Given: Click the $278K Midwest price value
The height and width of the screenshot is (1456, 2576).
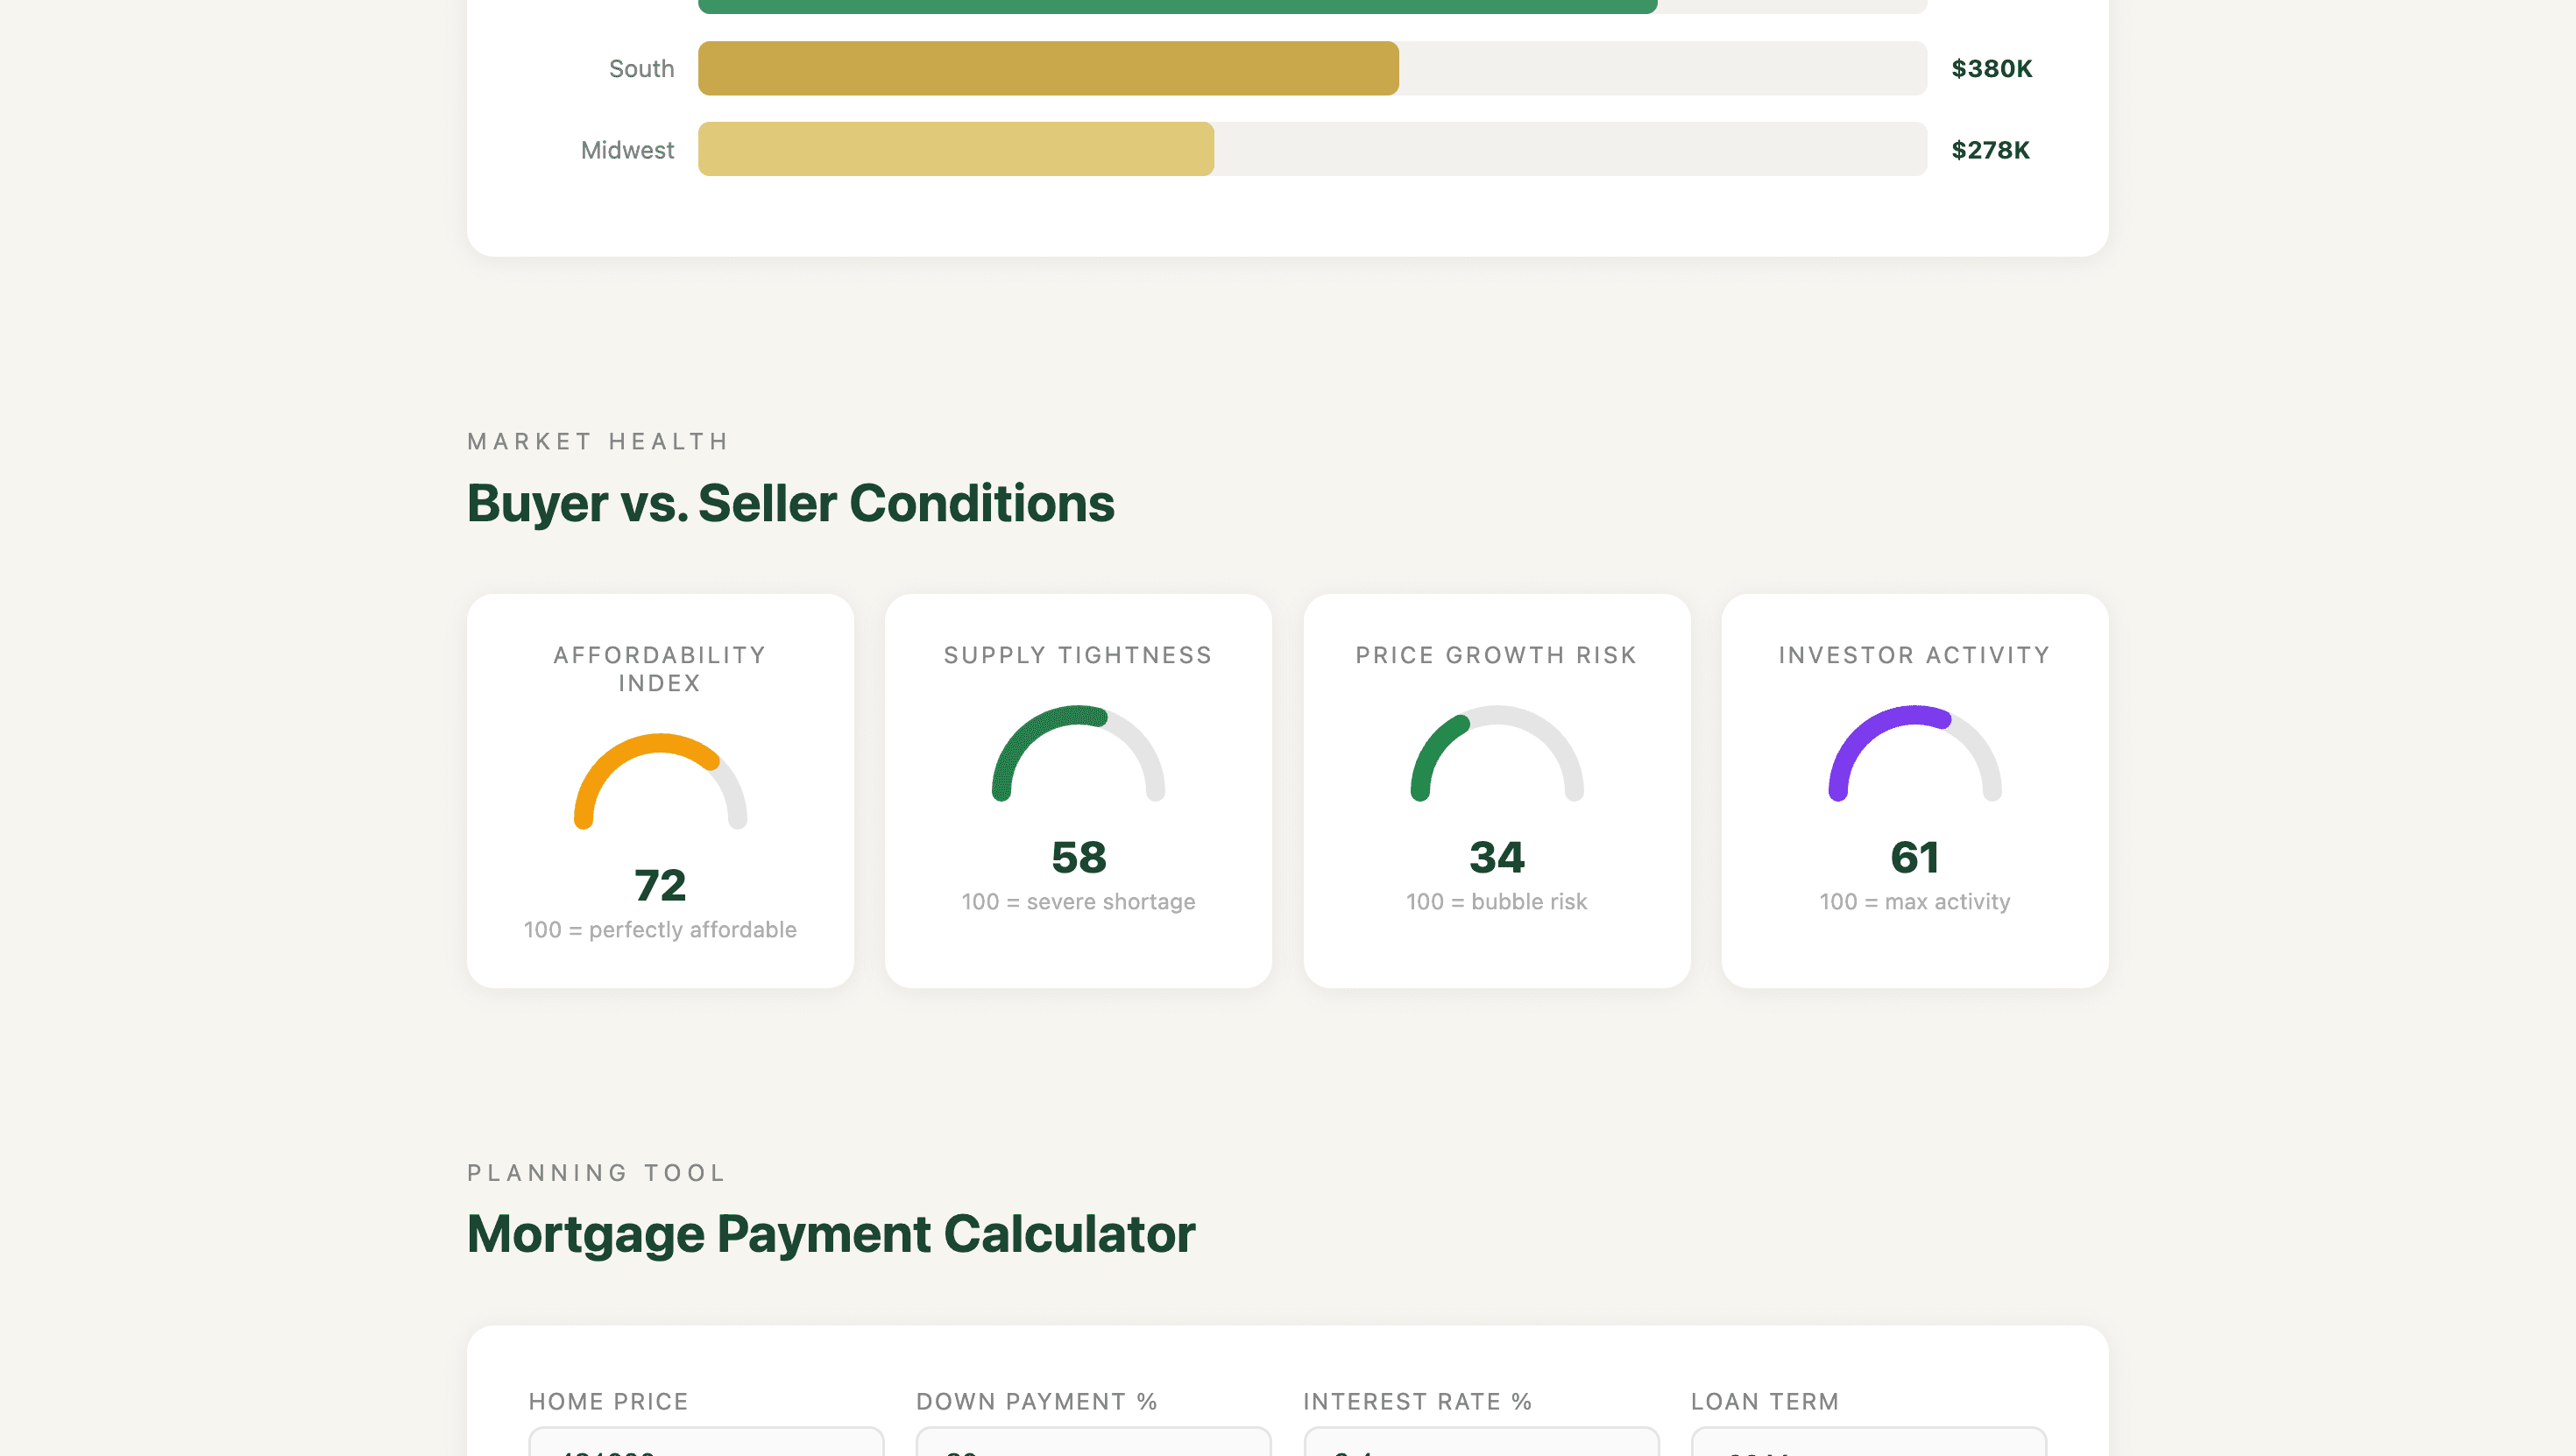Looking at the screenshot, I should point(1990,149).
